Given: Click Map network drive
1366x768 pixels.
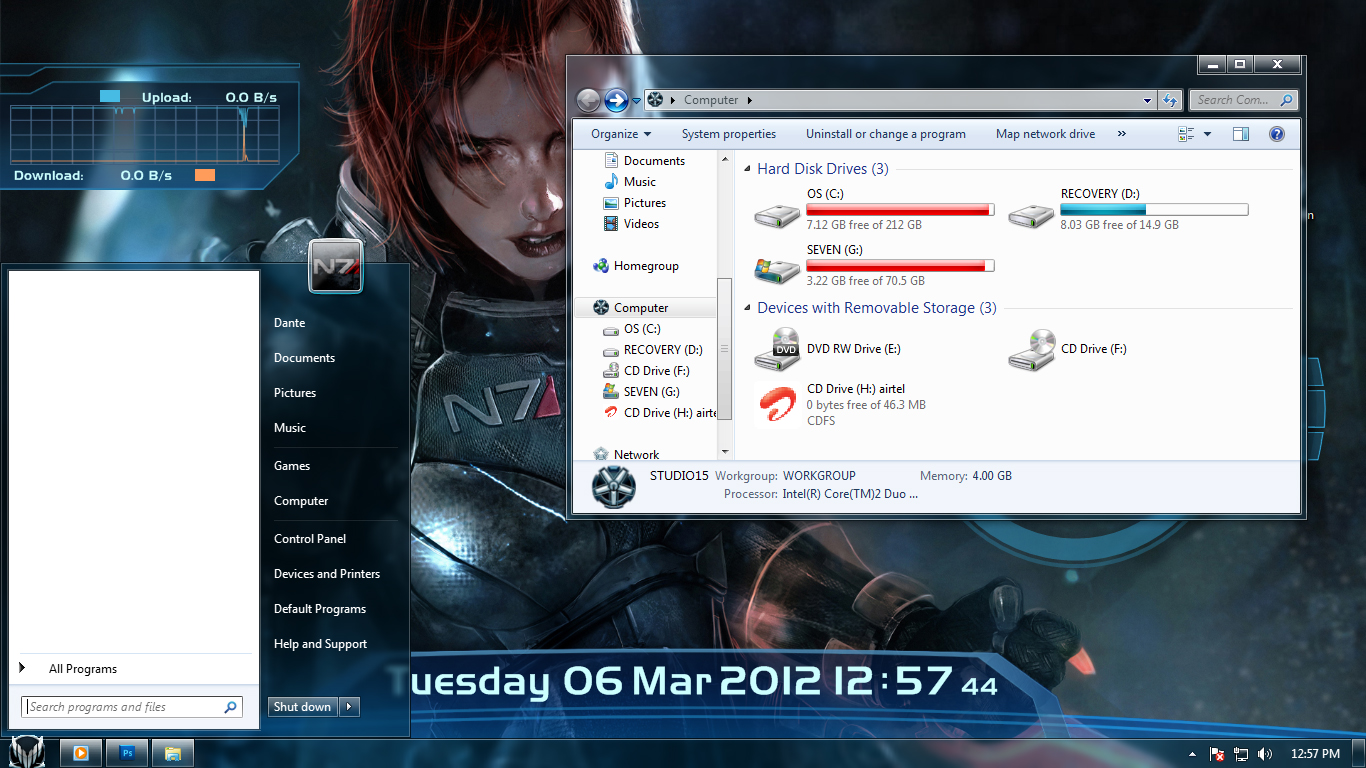Looking at the screenshot, I should click(x=1045, y=134).
